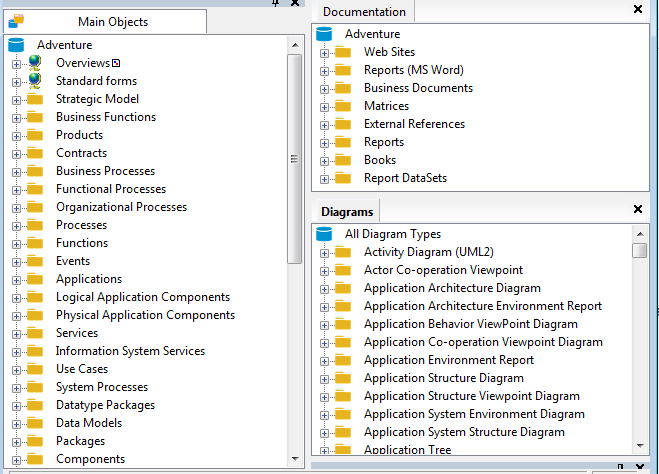This screenshot has height=474, width=659.
Task: Select Matrices in the Documentation tree
Action: coord(386,106)
